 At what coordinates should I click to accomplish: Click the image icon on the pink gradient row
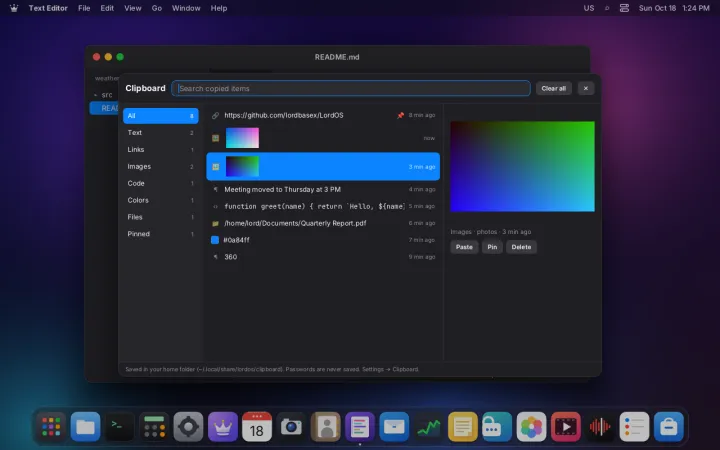215,138
